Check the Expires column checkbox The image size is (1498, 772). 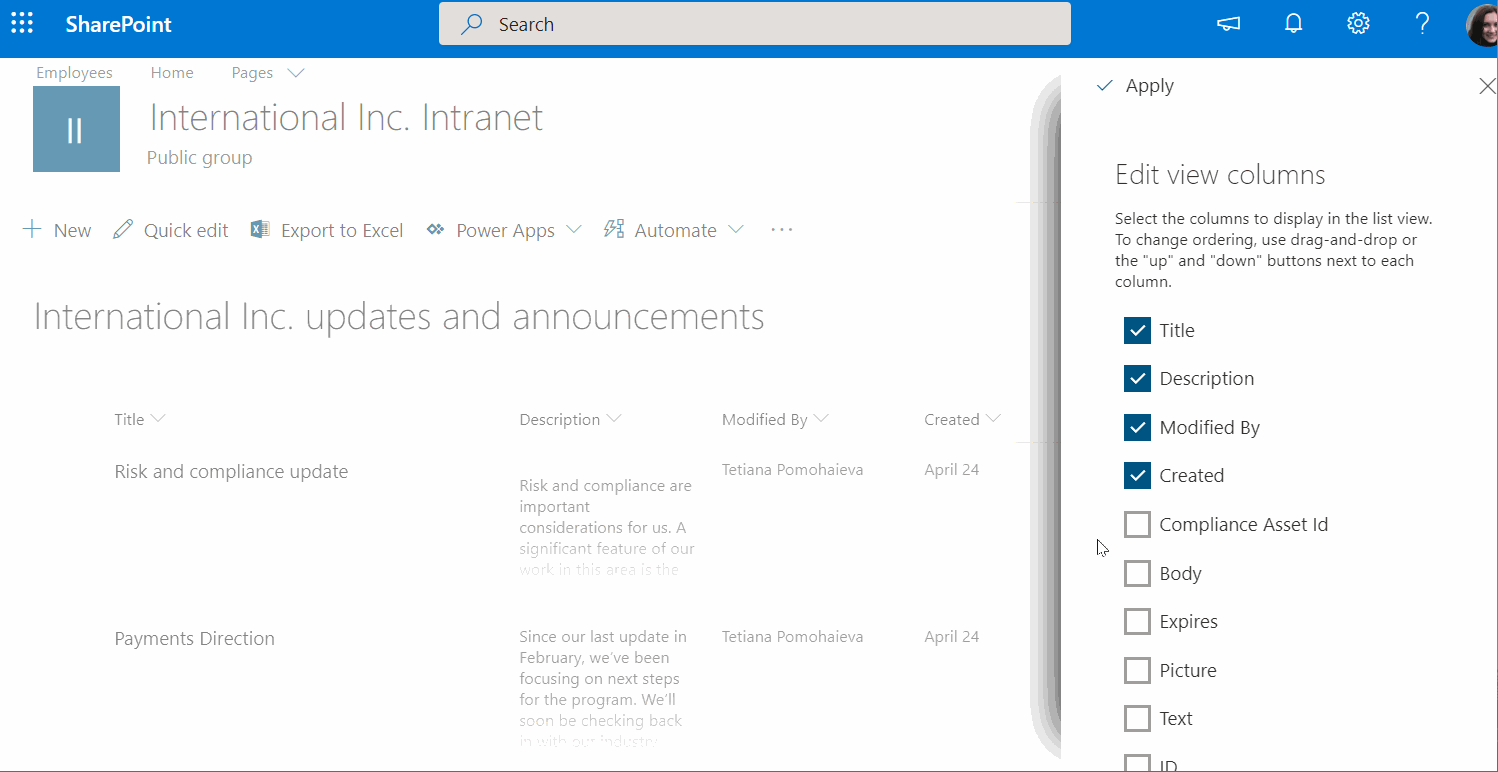[x=1137, y=621]
